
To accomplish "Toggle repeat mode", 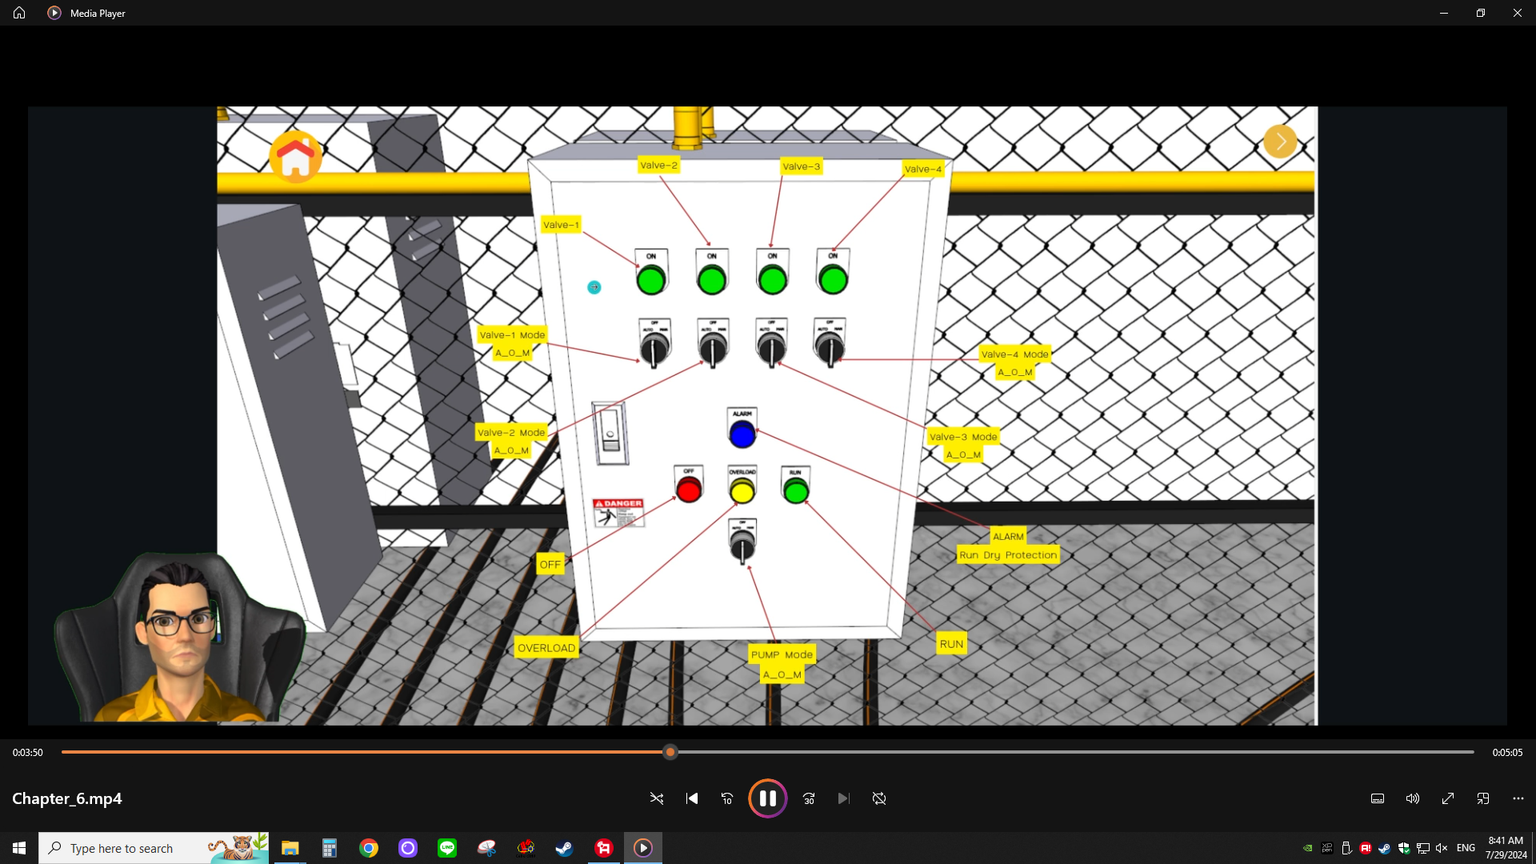I will (x=879, y=798).
